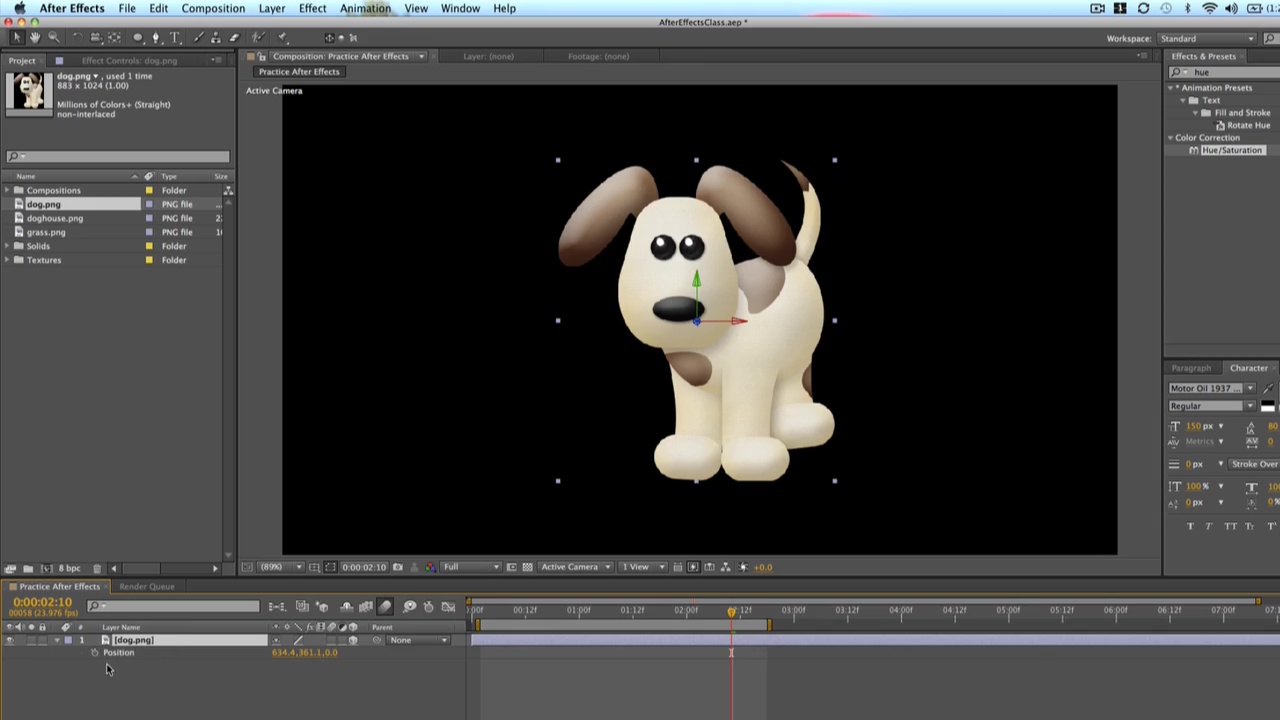Select the Selection arrow tool
The image size is (1280, 720).
(x=16, y=38)
